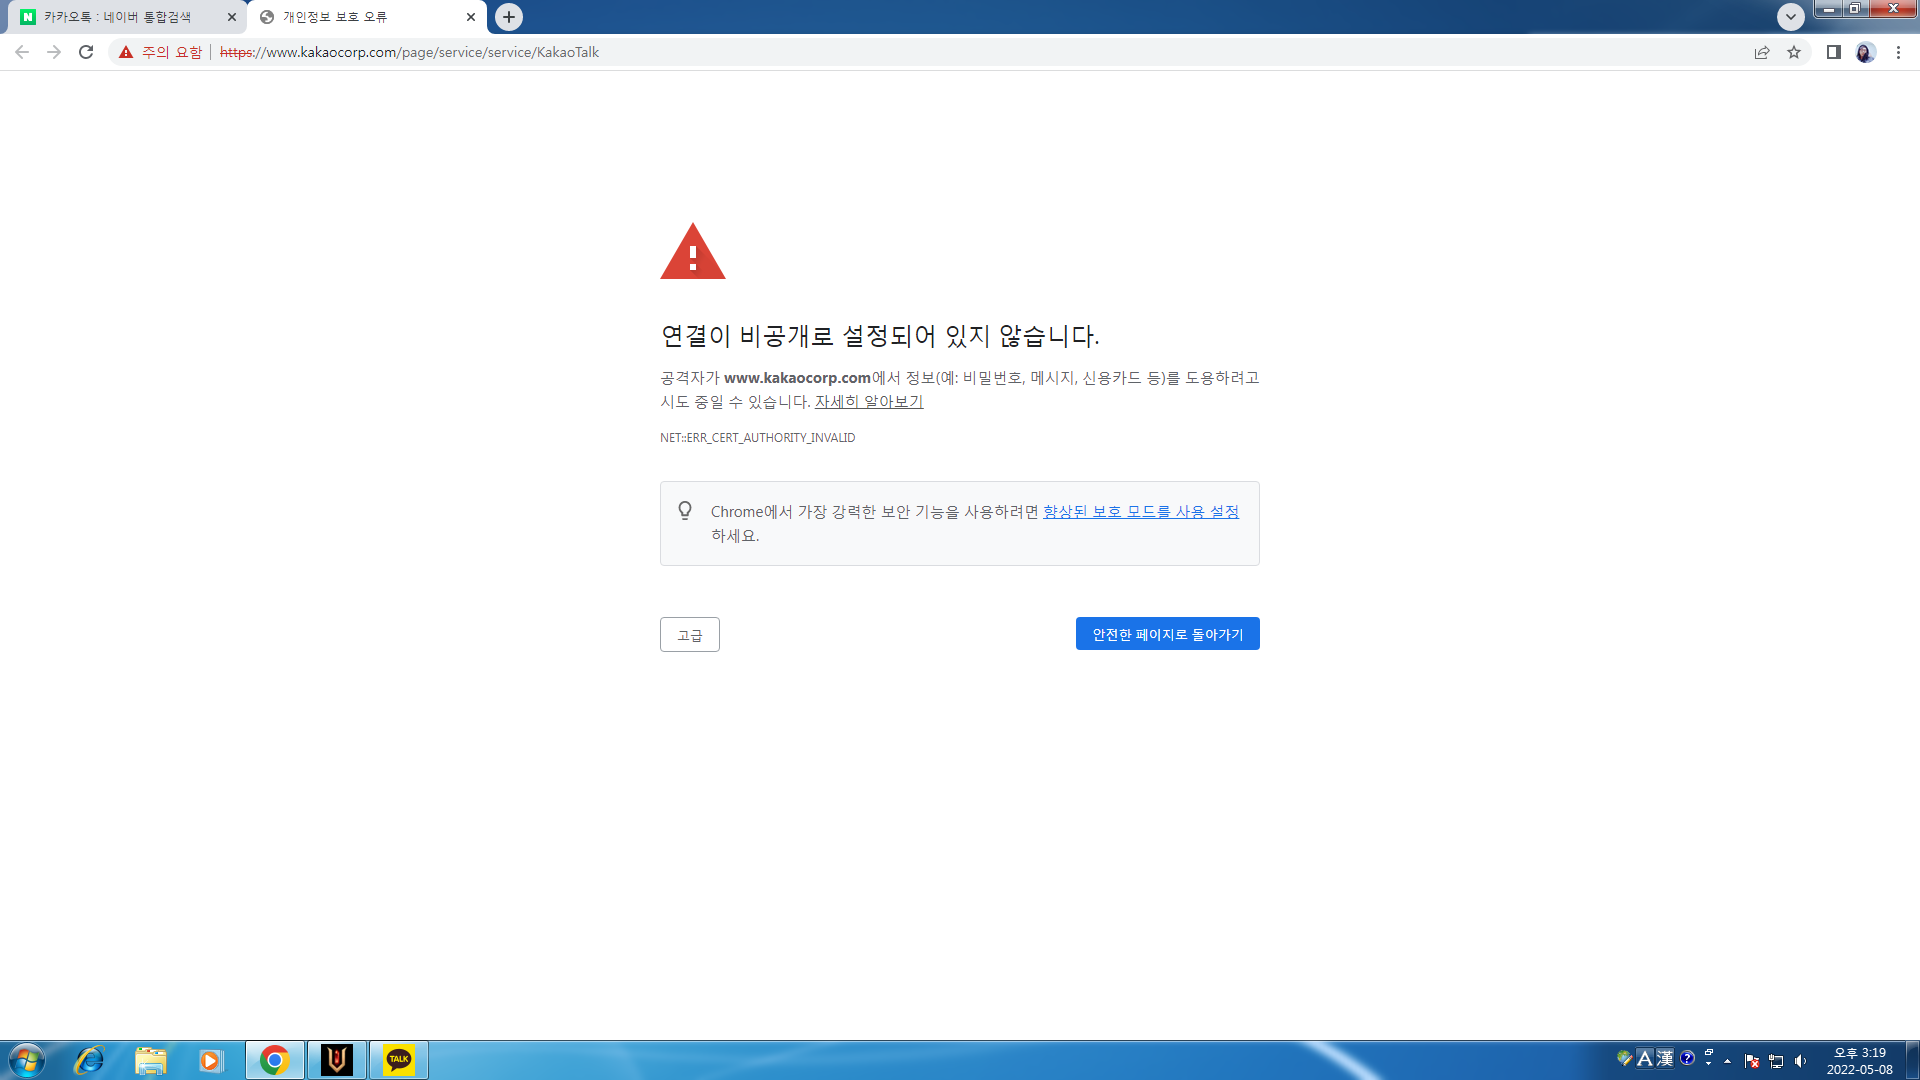Click the network connection tray icon

[x=1776, y=1061]
